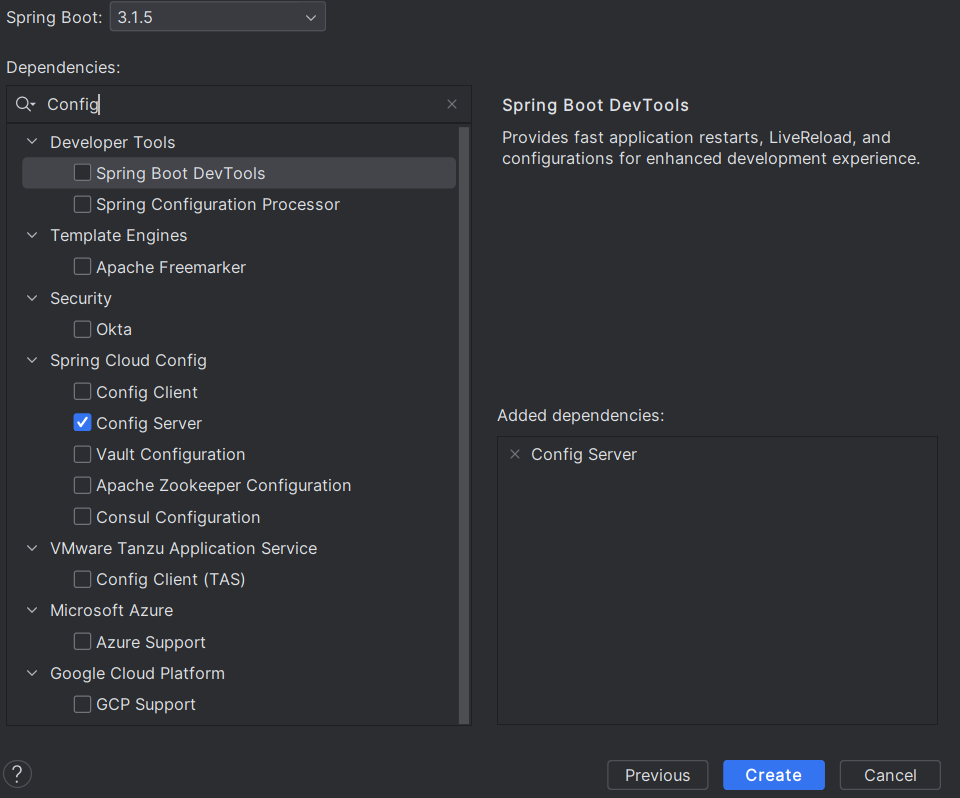Click the Cancel button
The image size is (960, 798).
coord(890,775)
